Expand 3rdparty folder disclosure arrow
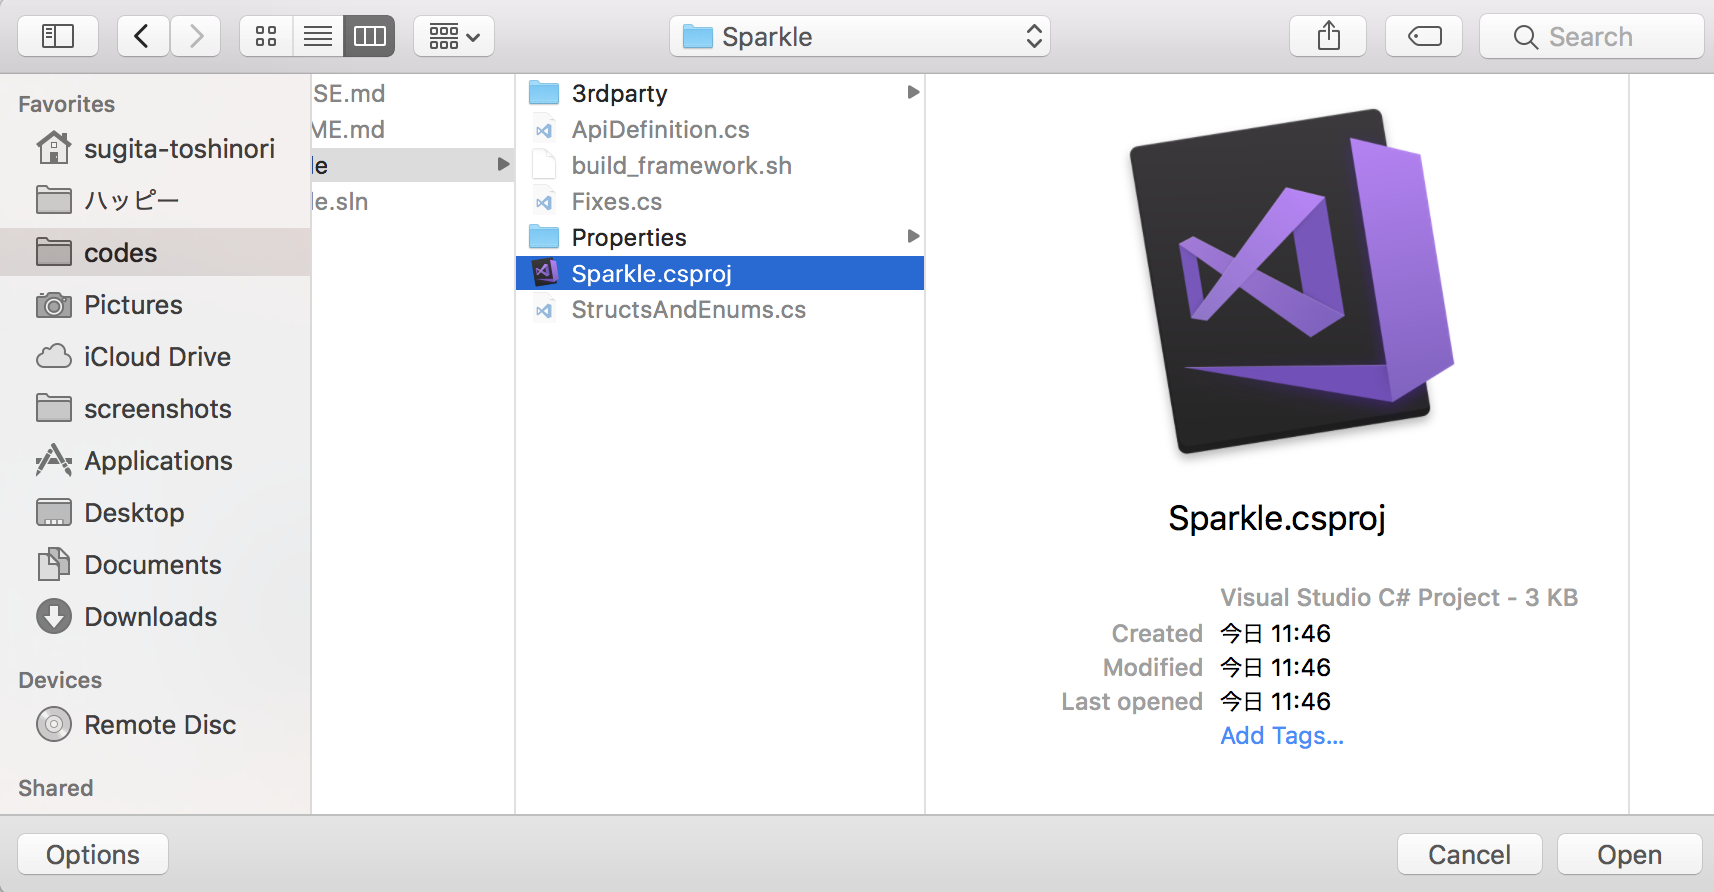This screenshot has height=892, width=1714. click(x=912, y=92)
